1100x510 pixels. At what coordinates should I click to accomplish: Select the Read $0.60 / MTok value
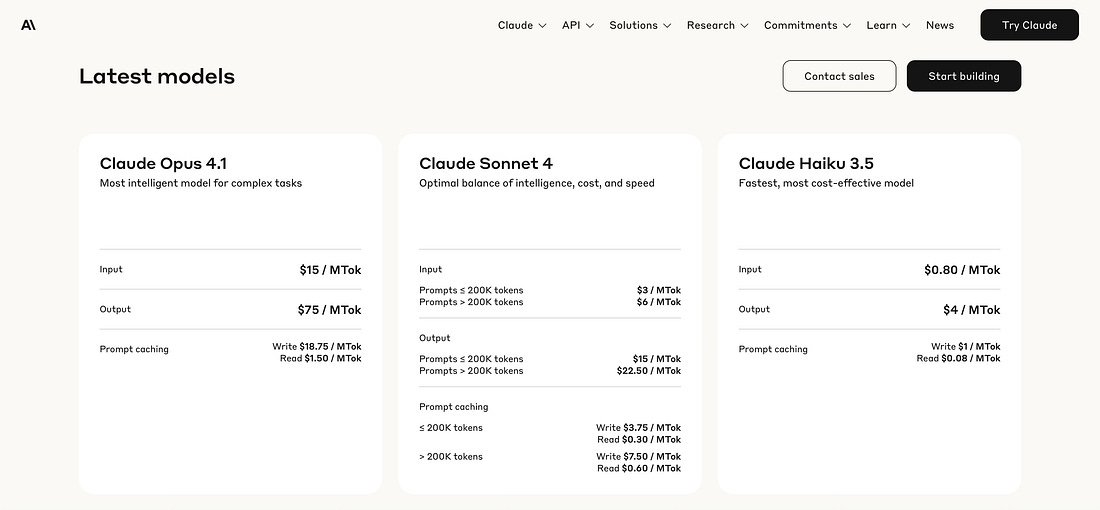pos(639,469)
